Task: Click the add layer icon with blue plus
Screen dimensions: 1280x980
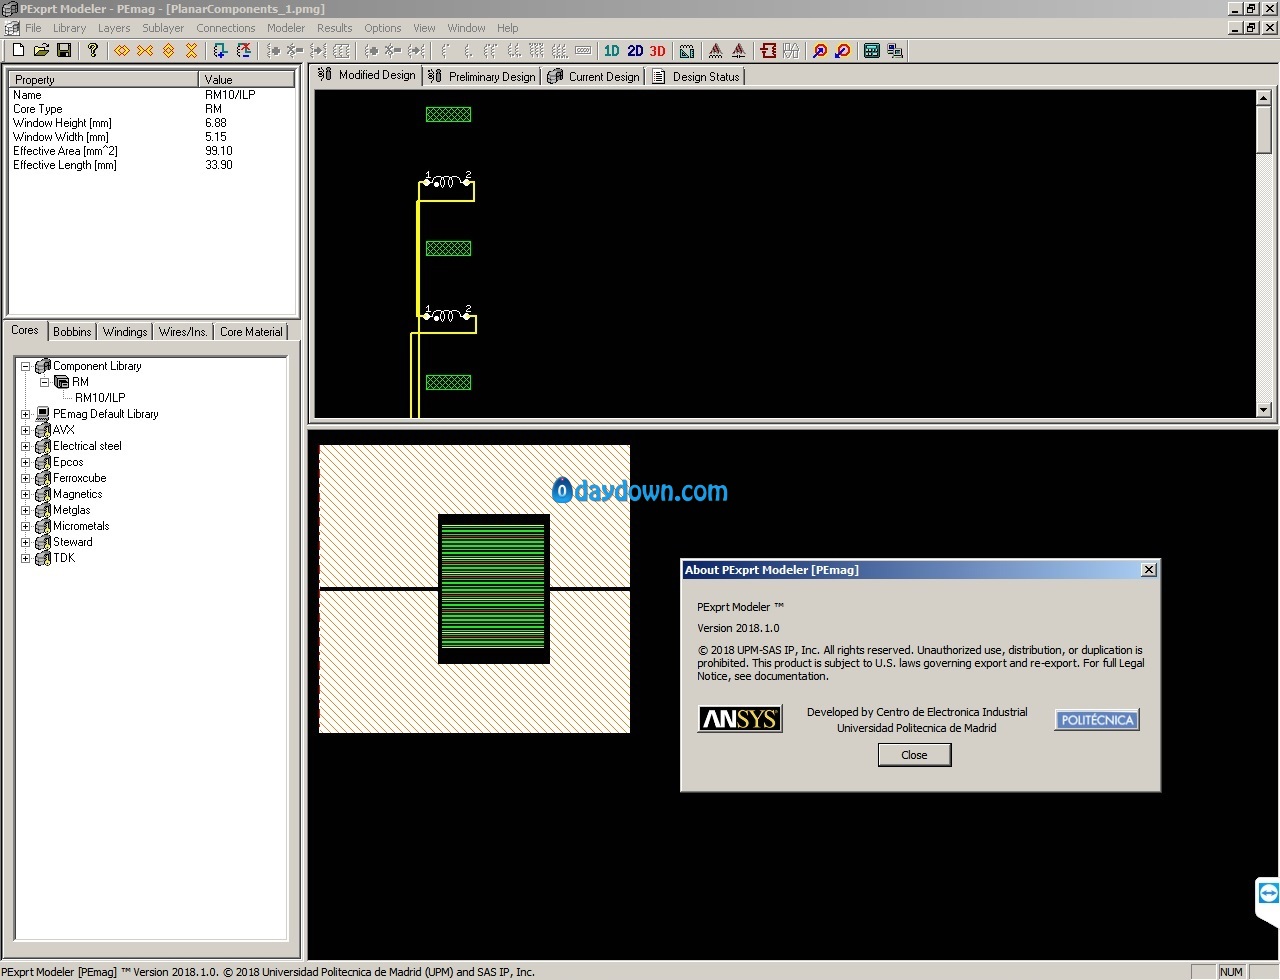Action: pos(220,50)
